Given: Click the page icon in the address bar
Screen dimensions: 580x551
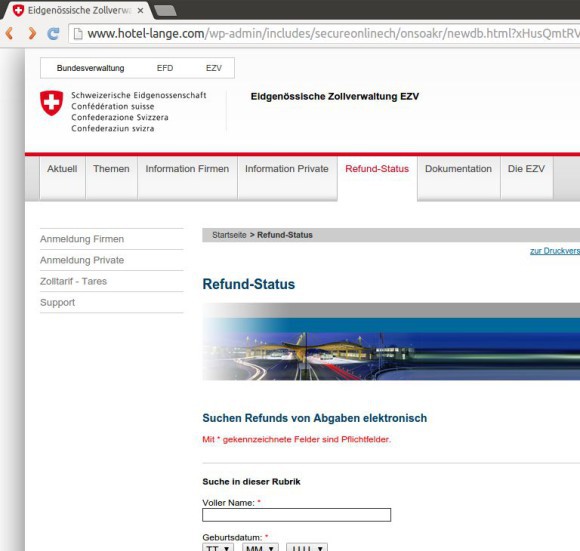Looking at the screenshot, I should click(x=78, y=34).
